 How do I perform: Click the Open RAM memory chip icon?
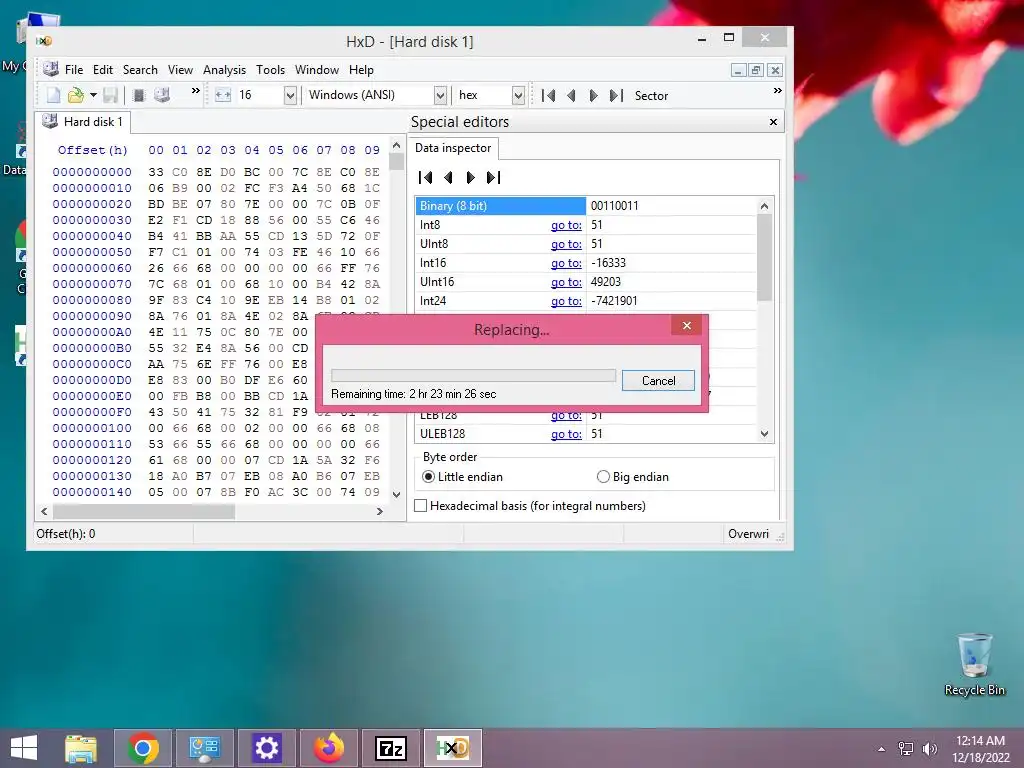pos(138,95)
